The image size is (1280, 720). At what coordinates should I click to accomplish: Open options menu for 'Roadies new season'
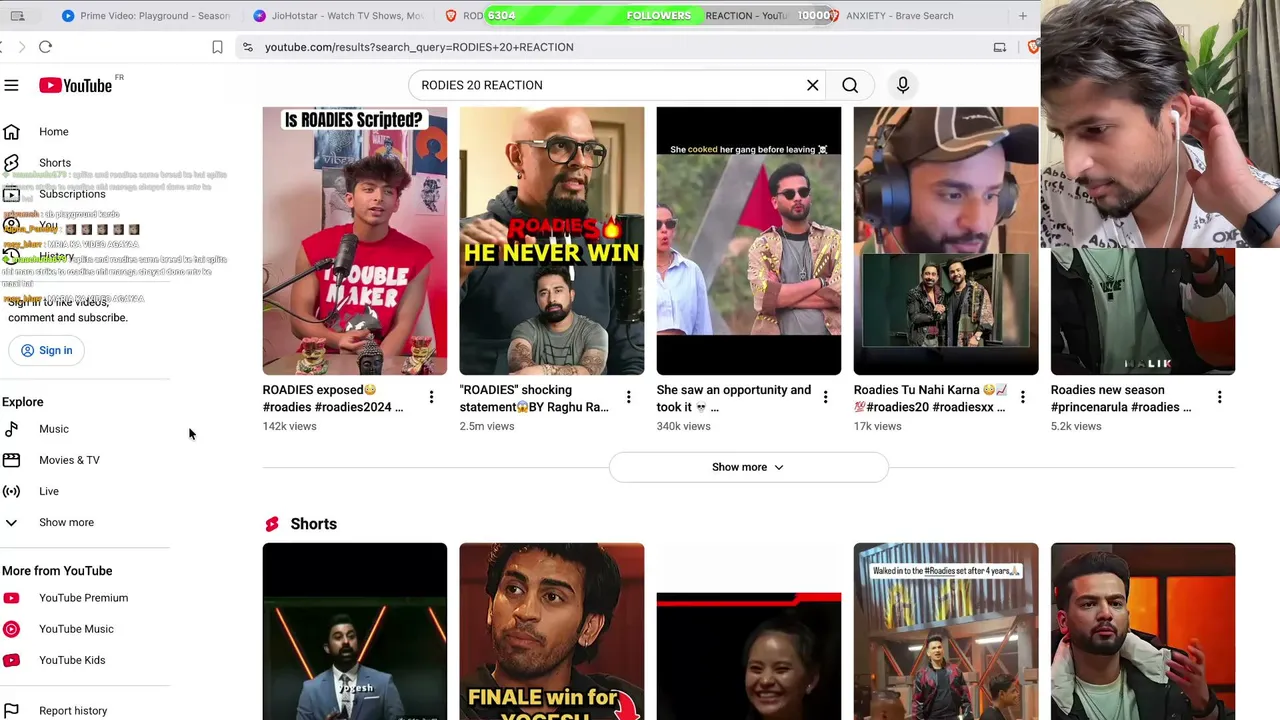click(1219, 397)
